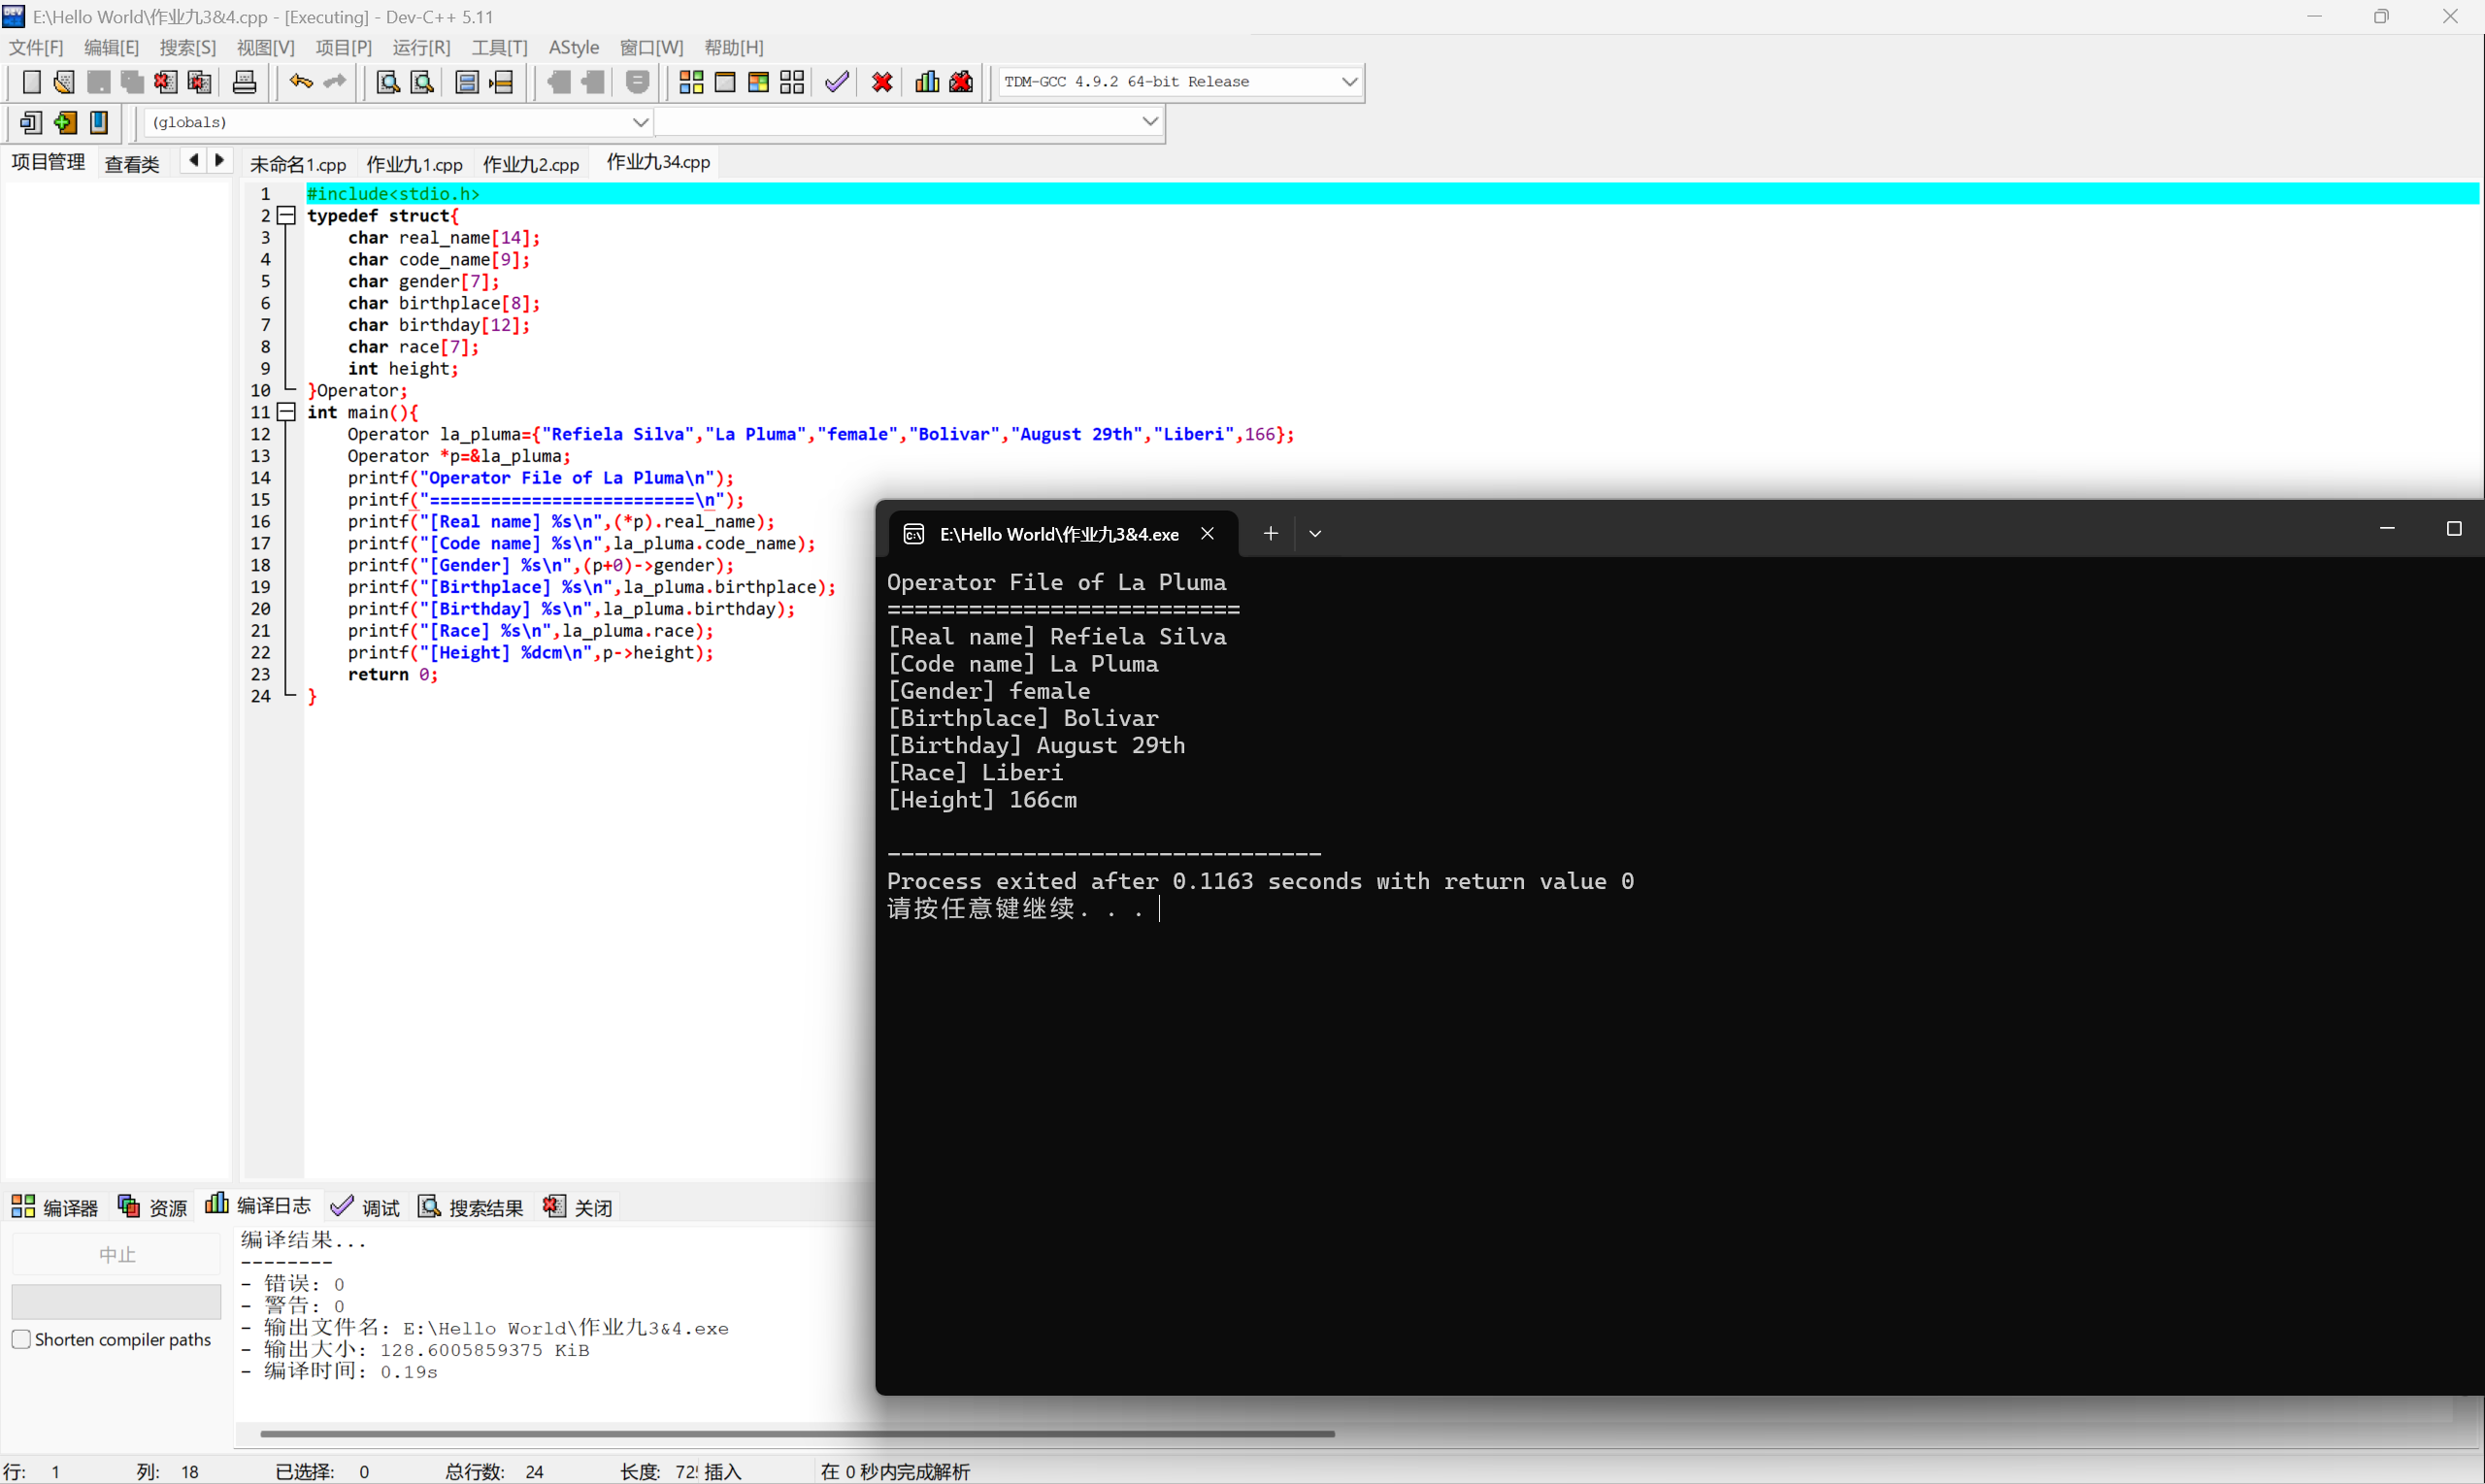Click the bar chart profile analysis icon
The image size is (2485, 1484).
pyautogui.click(x=926, y=82)
